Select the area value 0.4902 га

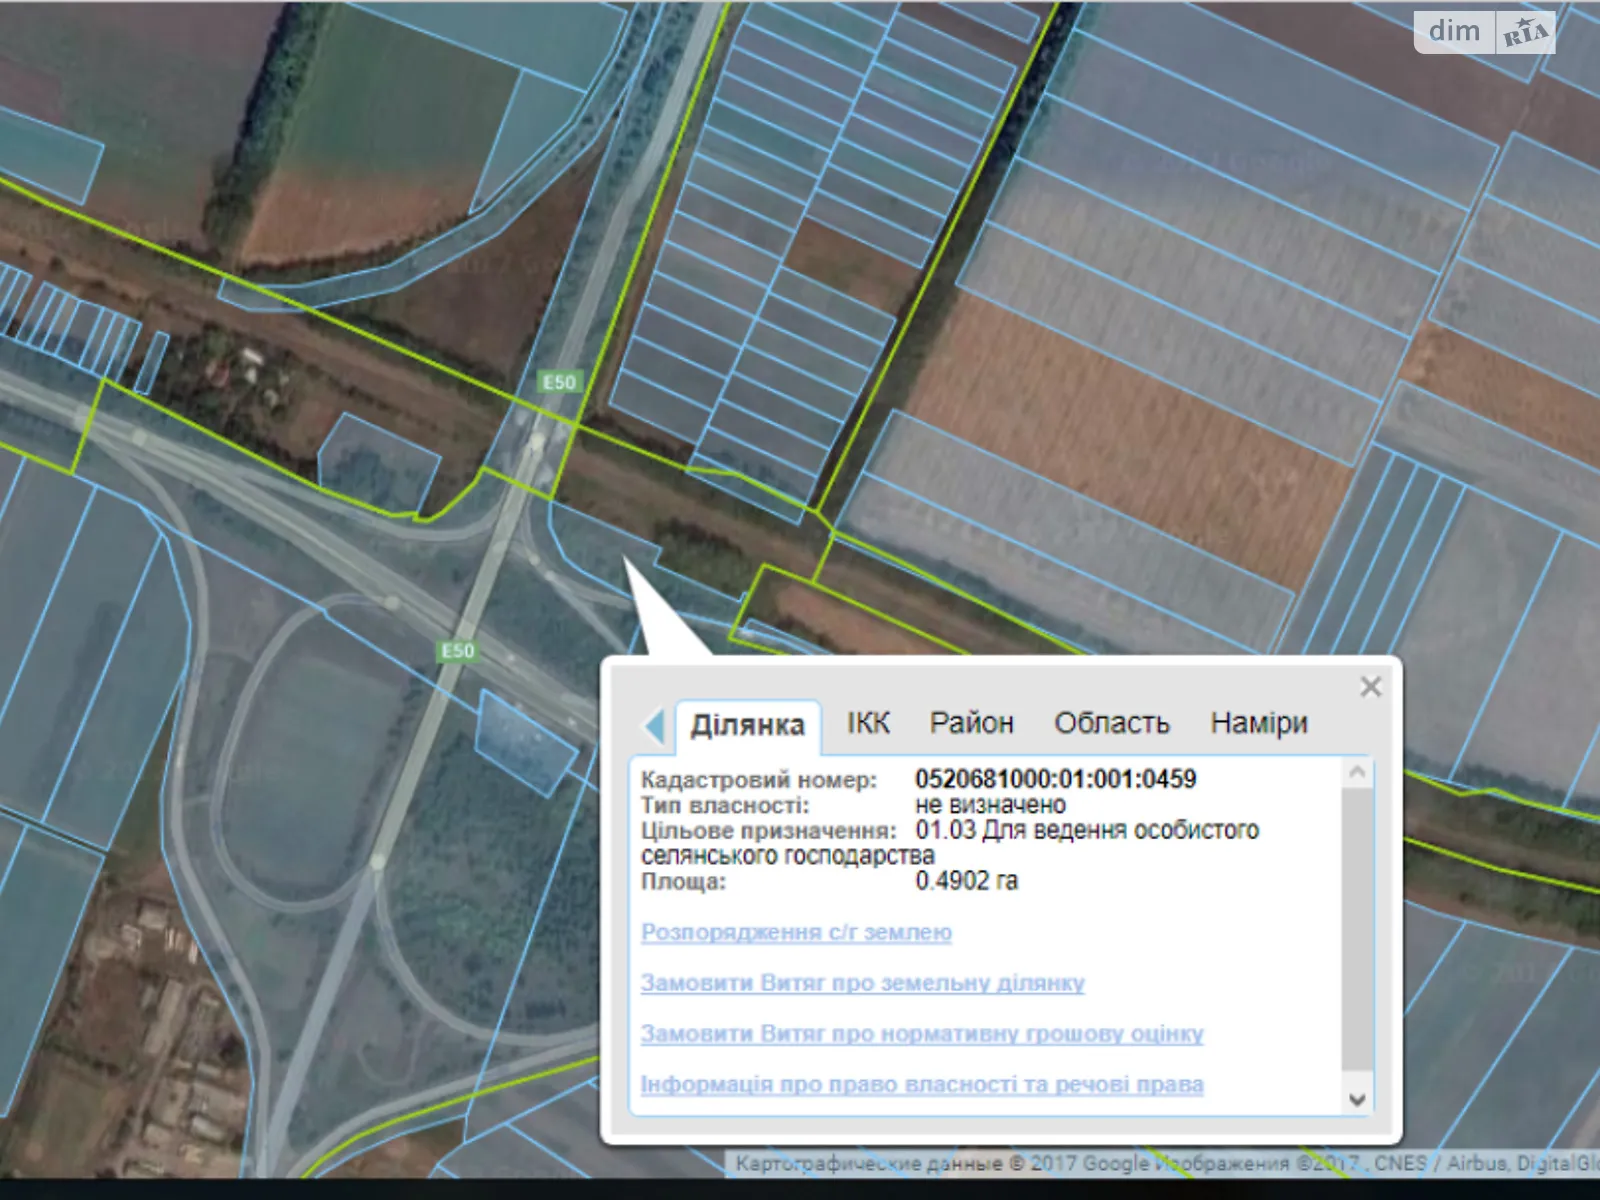pyautogui.click(x=966, y=881)
